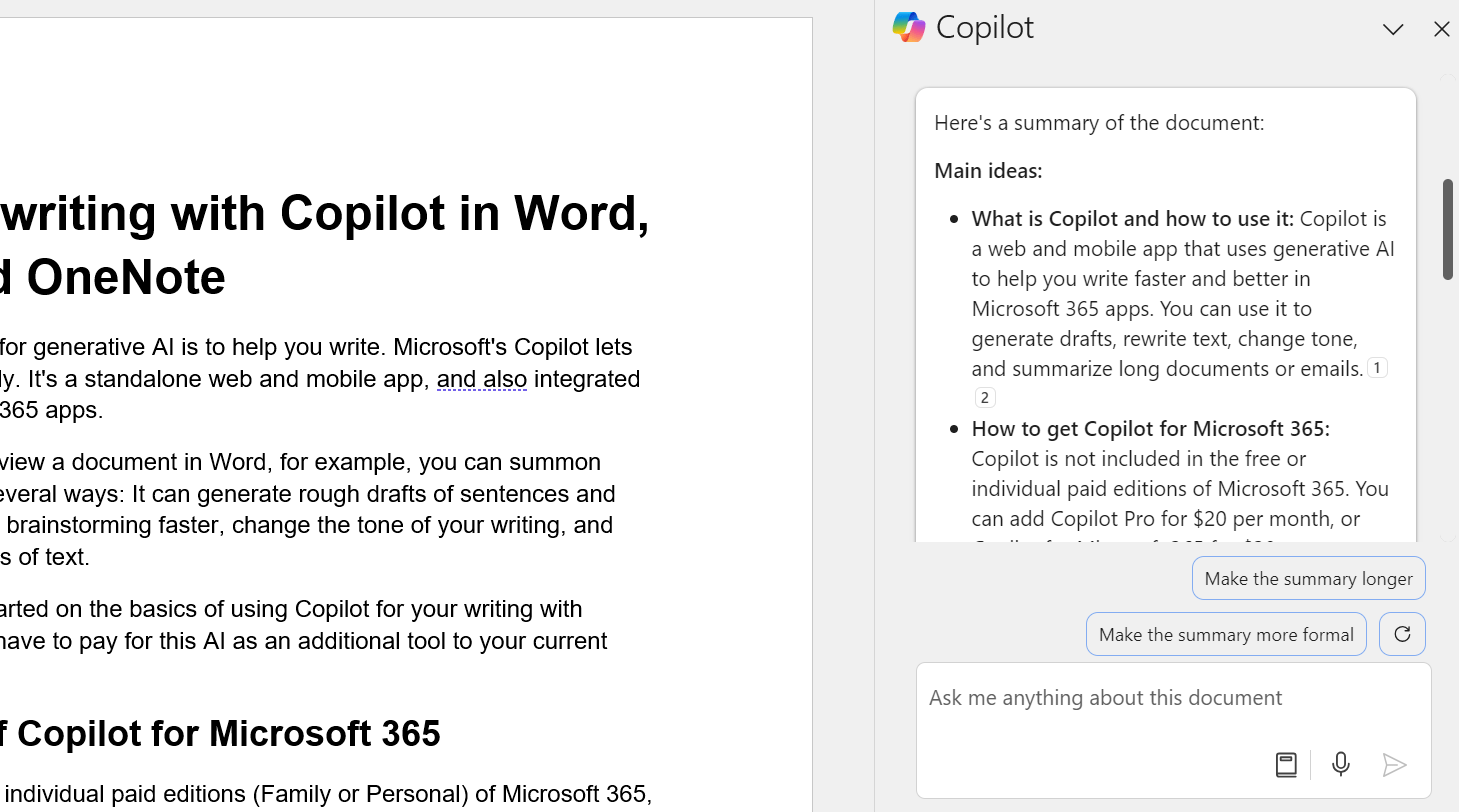Select the summary card starting "Here's a summary"
Viewport: 1459px width, 812px height.
[x=1098, y=122]
